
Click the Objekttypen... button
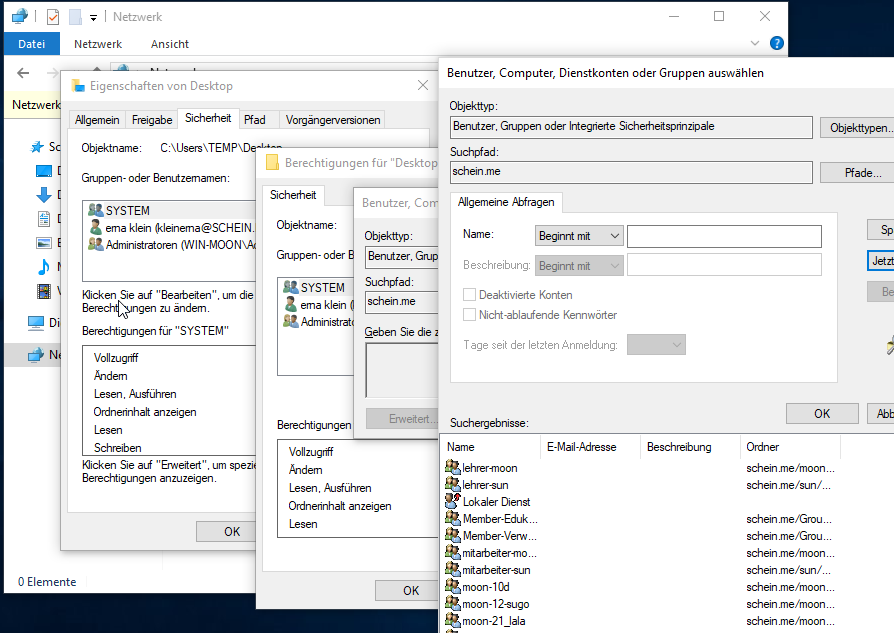858,128
